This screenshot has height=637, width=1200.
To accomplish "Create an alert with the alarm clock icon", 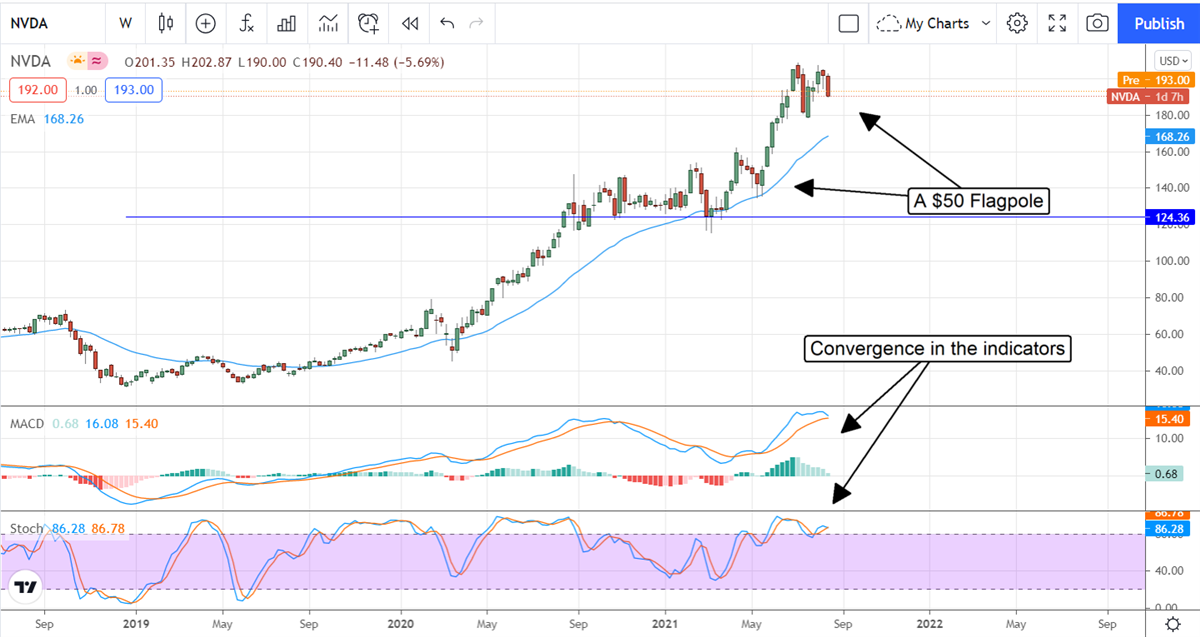I will pos(370,23).
